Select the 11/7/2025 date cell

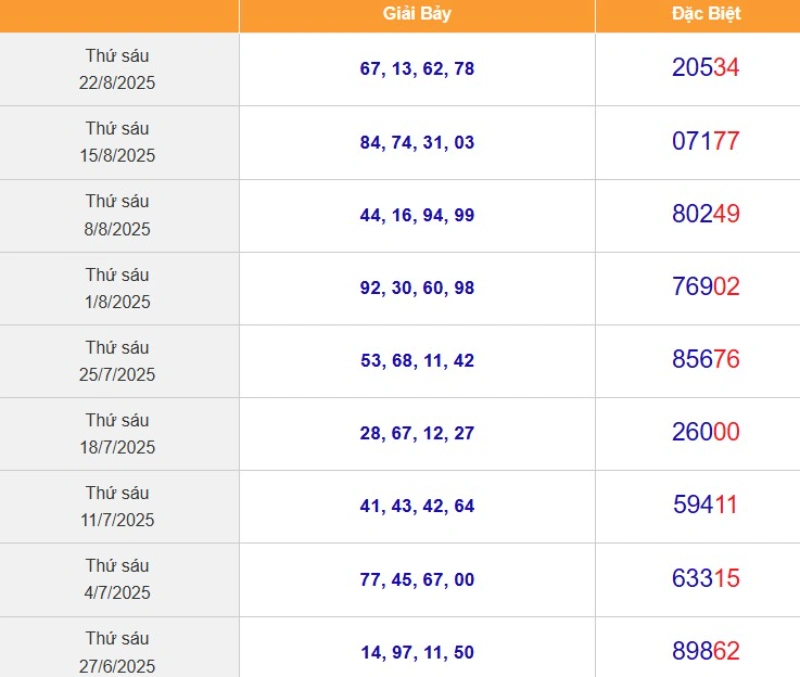[x=117, y=507]
